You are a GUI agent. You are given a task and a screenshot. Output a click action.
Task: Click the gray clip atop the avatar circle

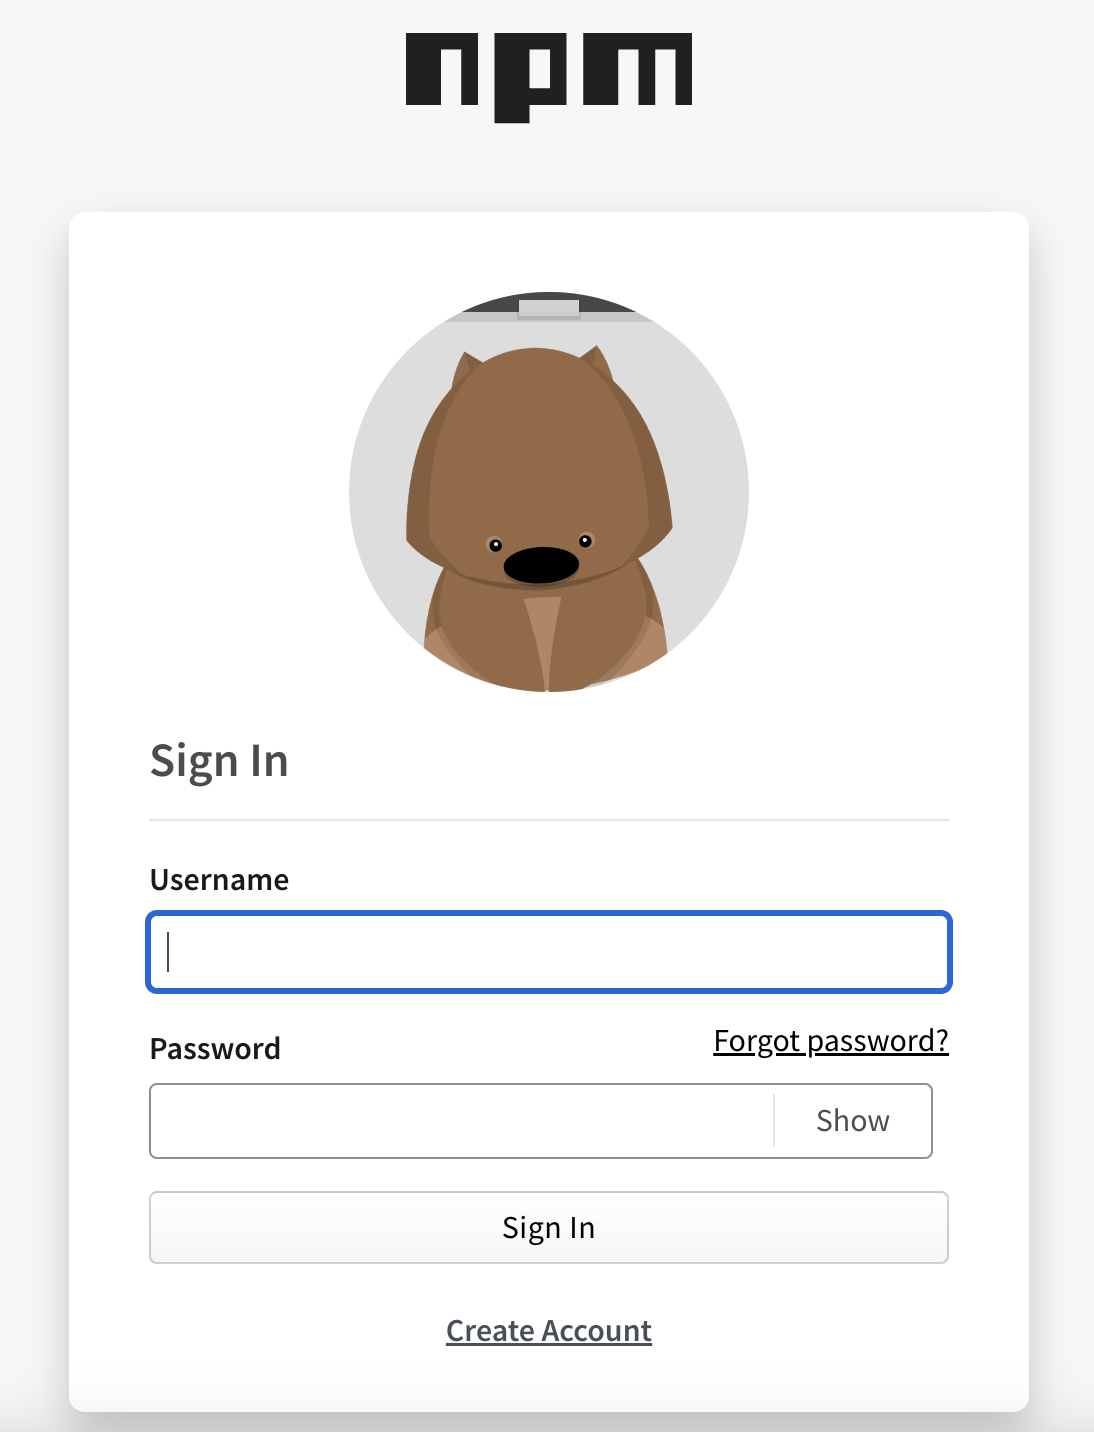coord(549,309)
